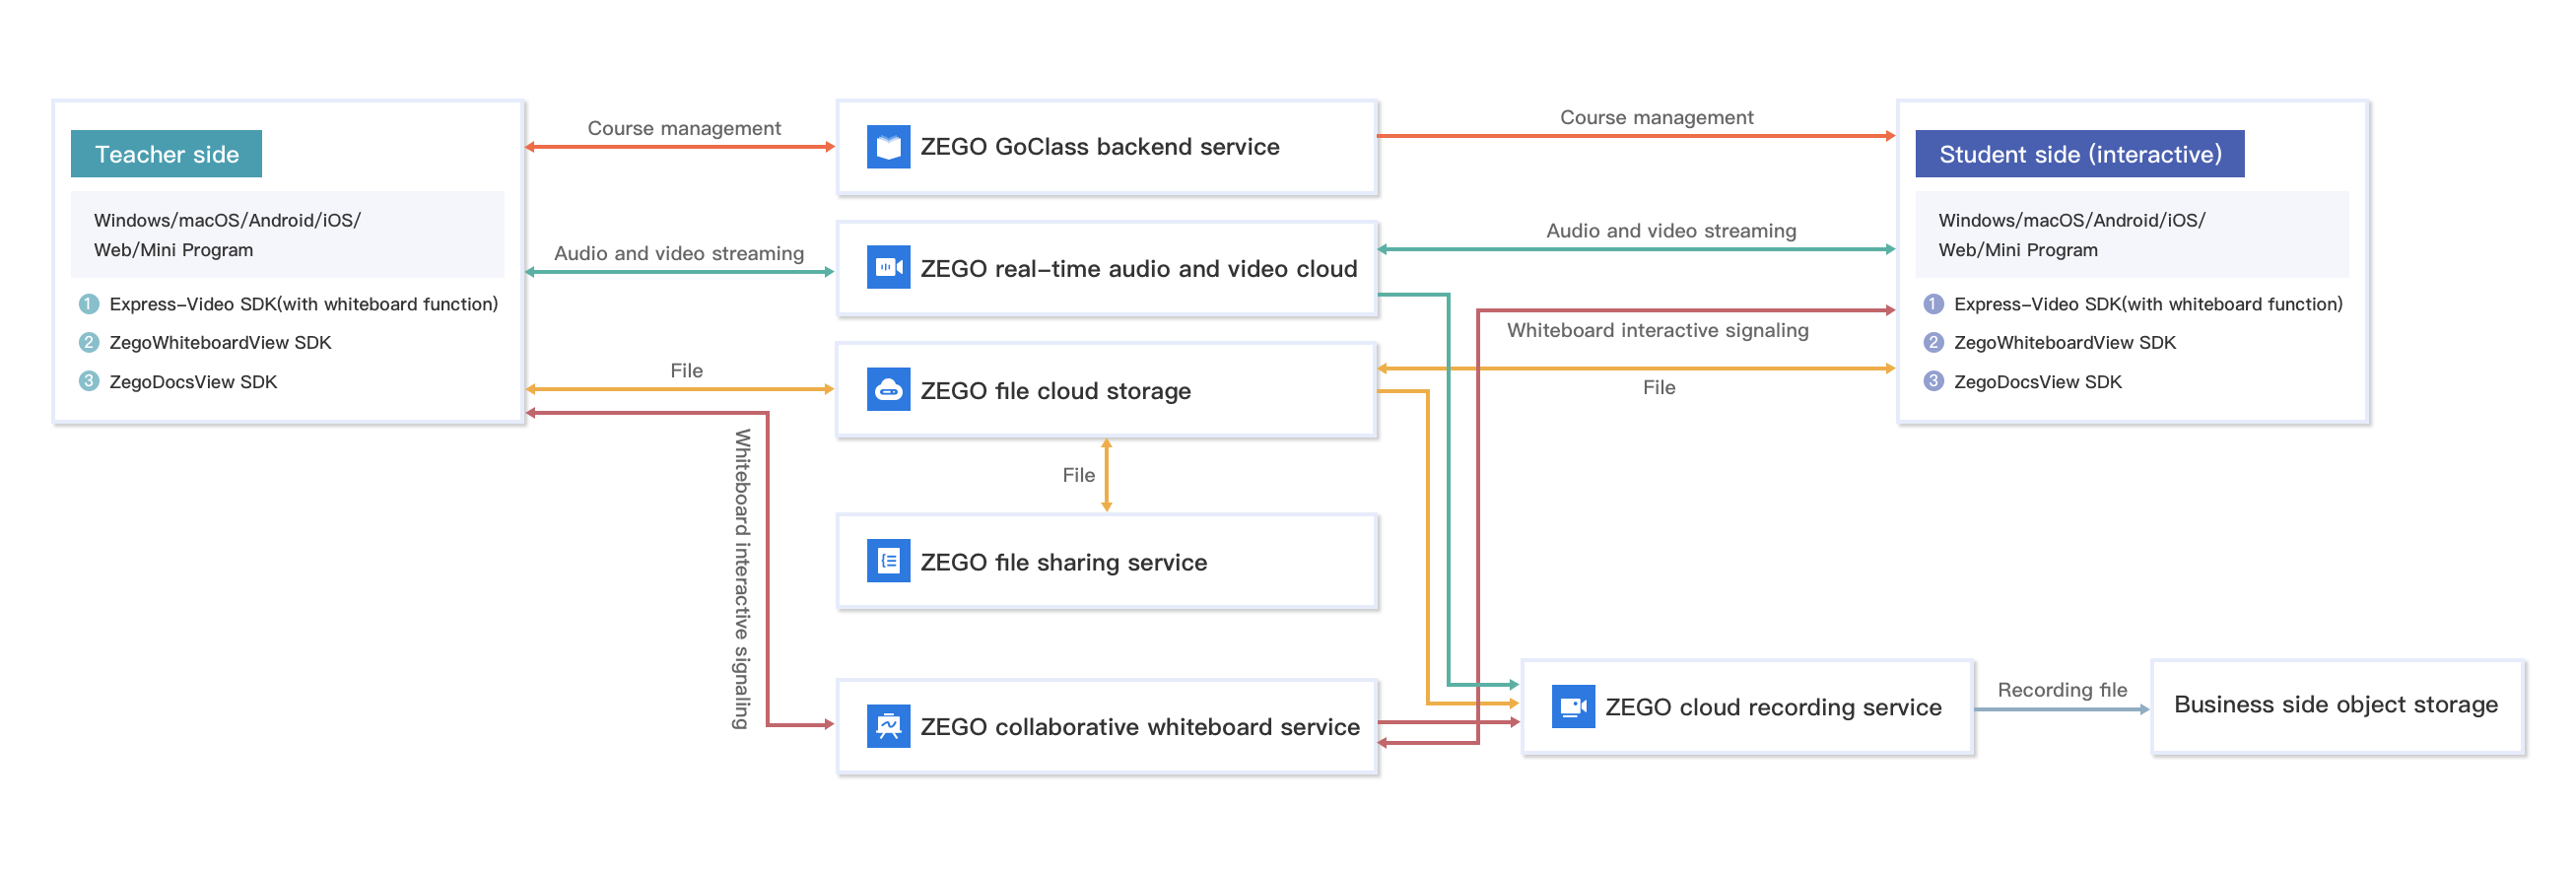Screen dimensions: 2576x873
Task: Select the blue "Student side (interactive)" header
Action: coord(2080,154)
